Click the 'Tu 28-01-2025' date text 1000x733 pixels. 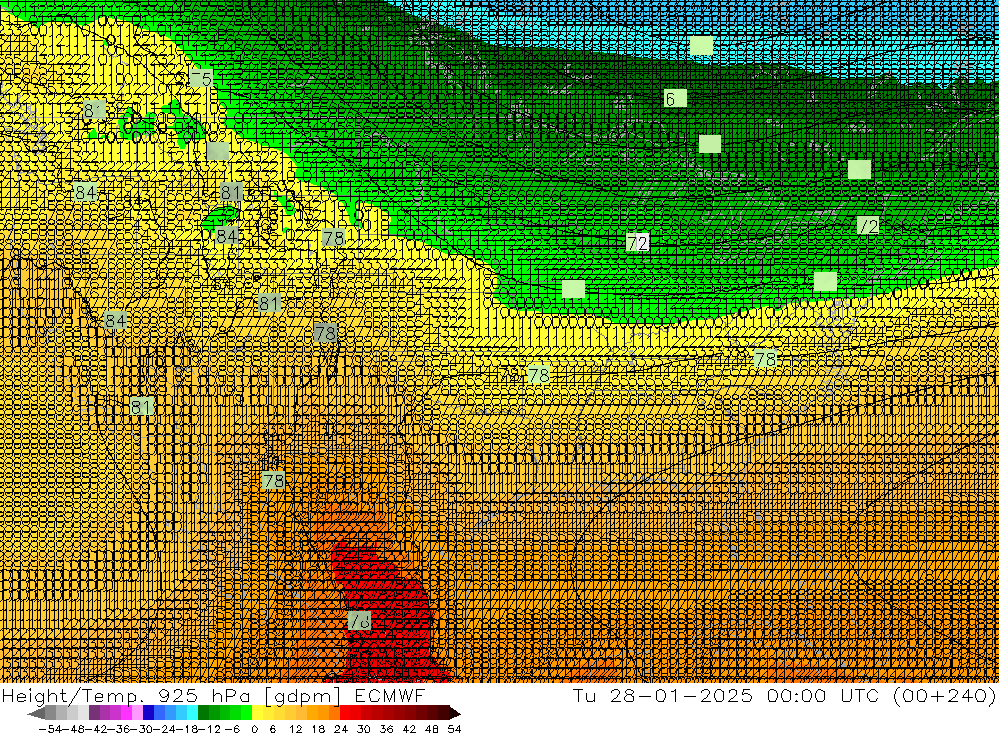tap(663, 696)
